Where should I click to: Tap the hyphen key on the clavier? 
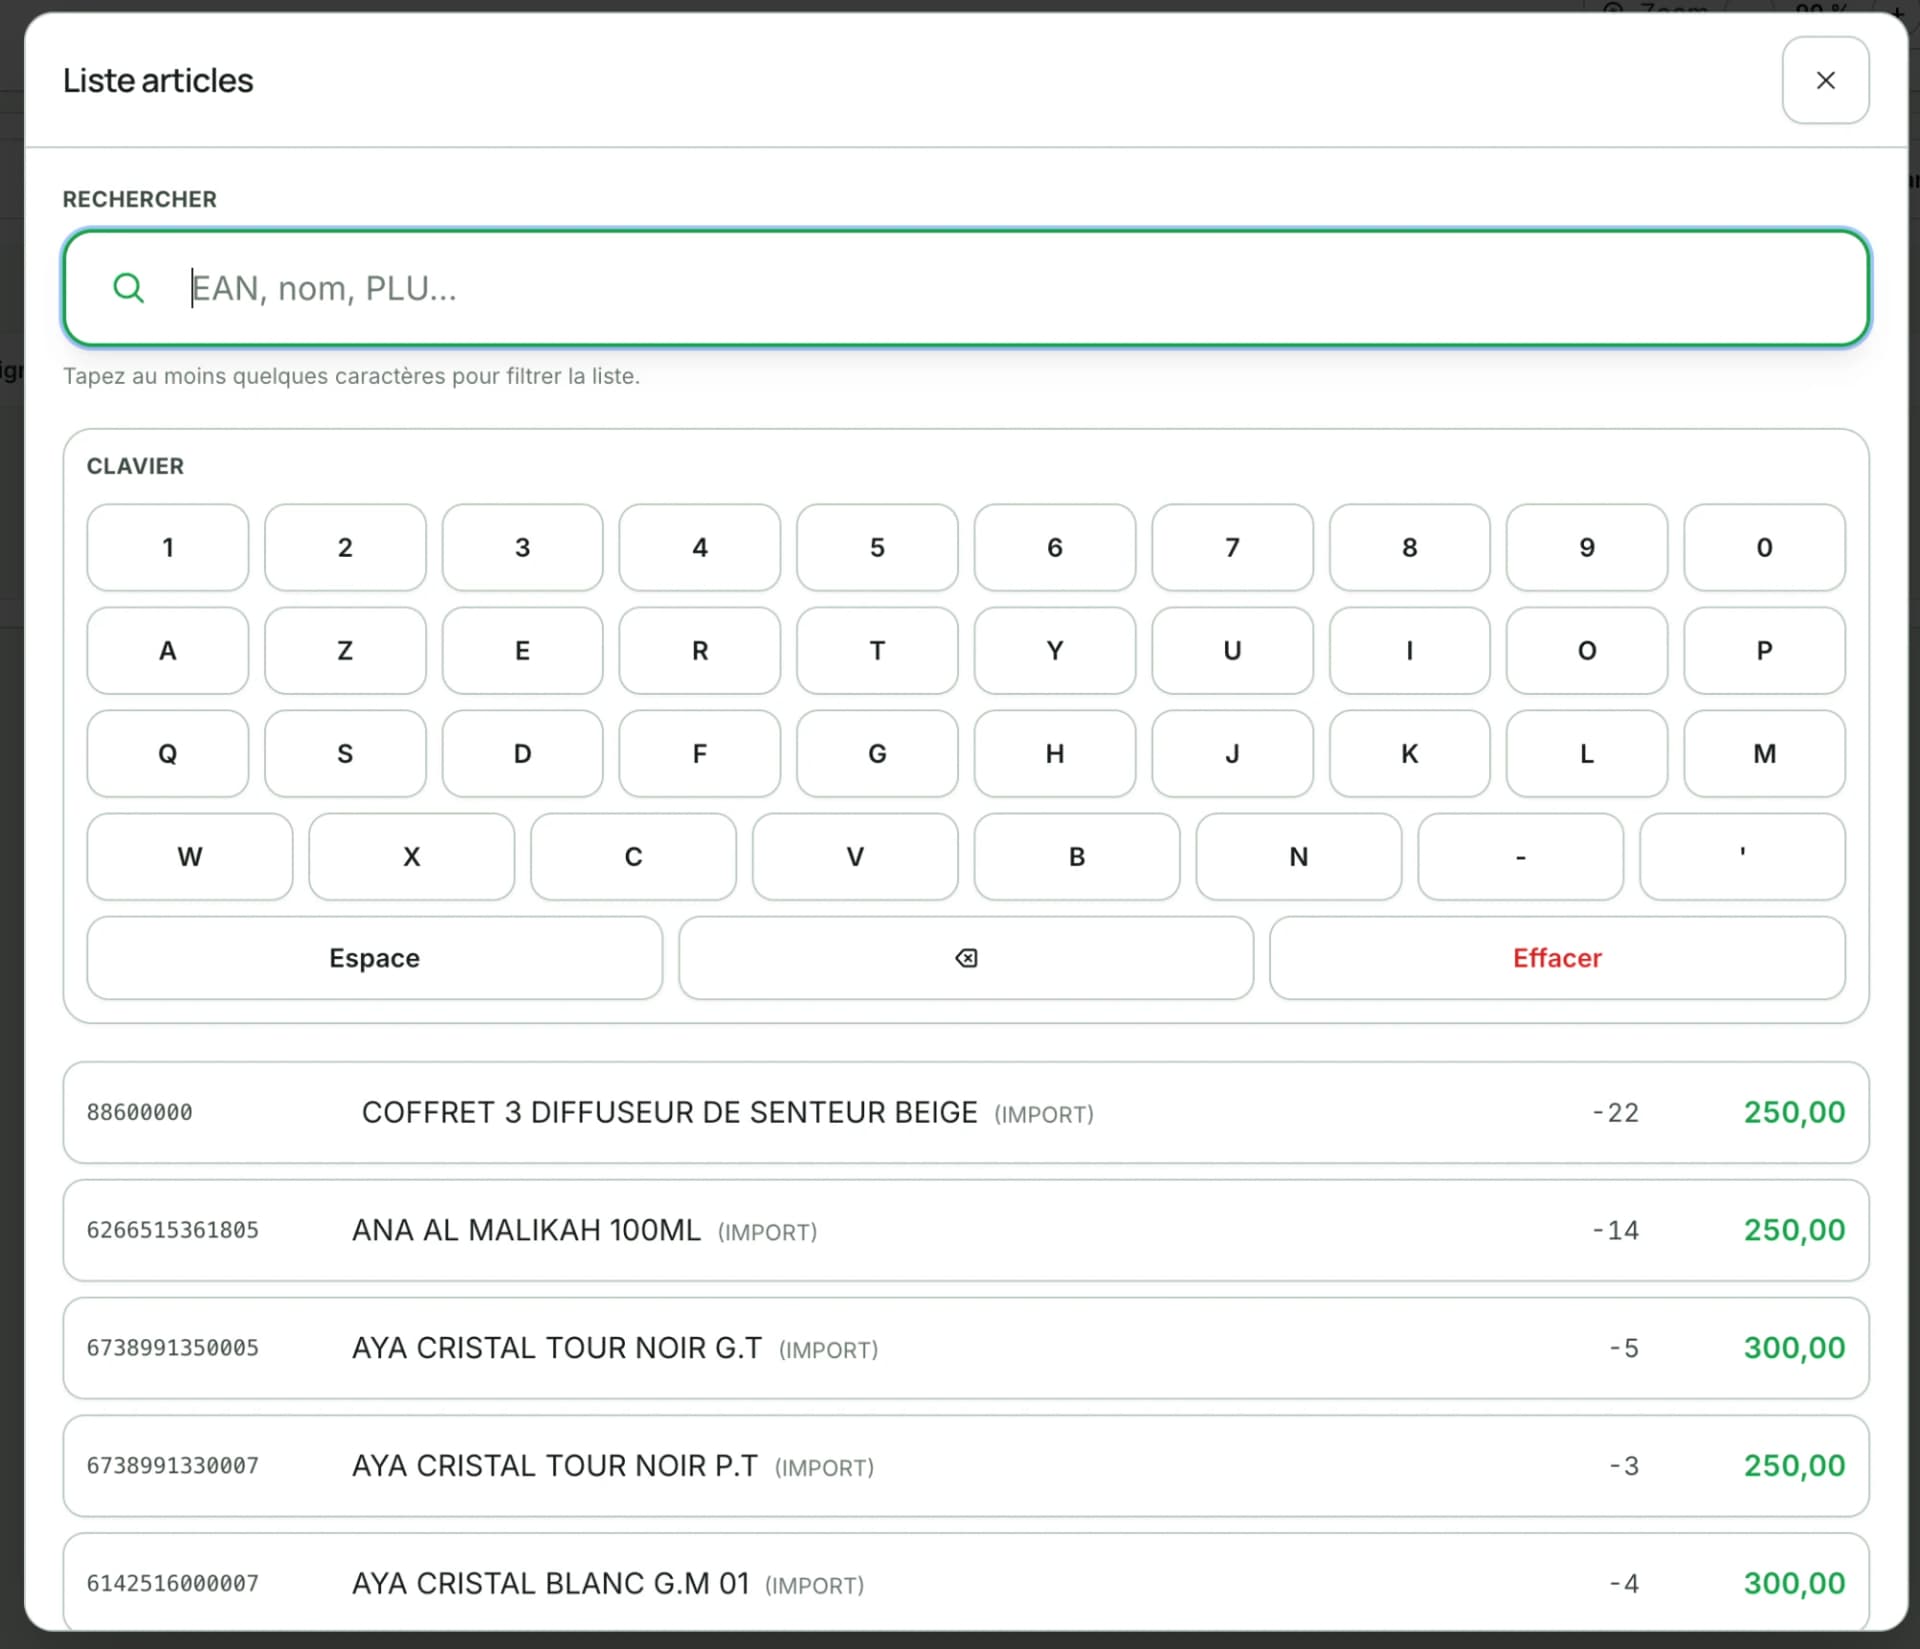click(x=1520, y=857)
